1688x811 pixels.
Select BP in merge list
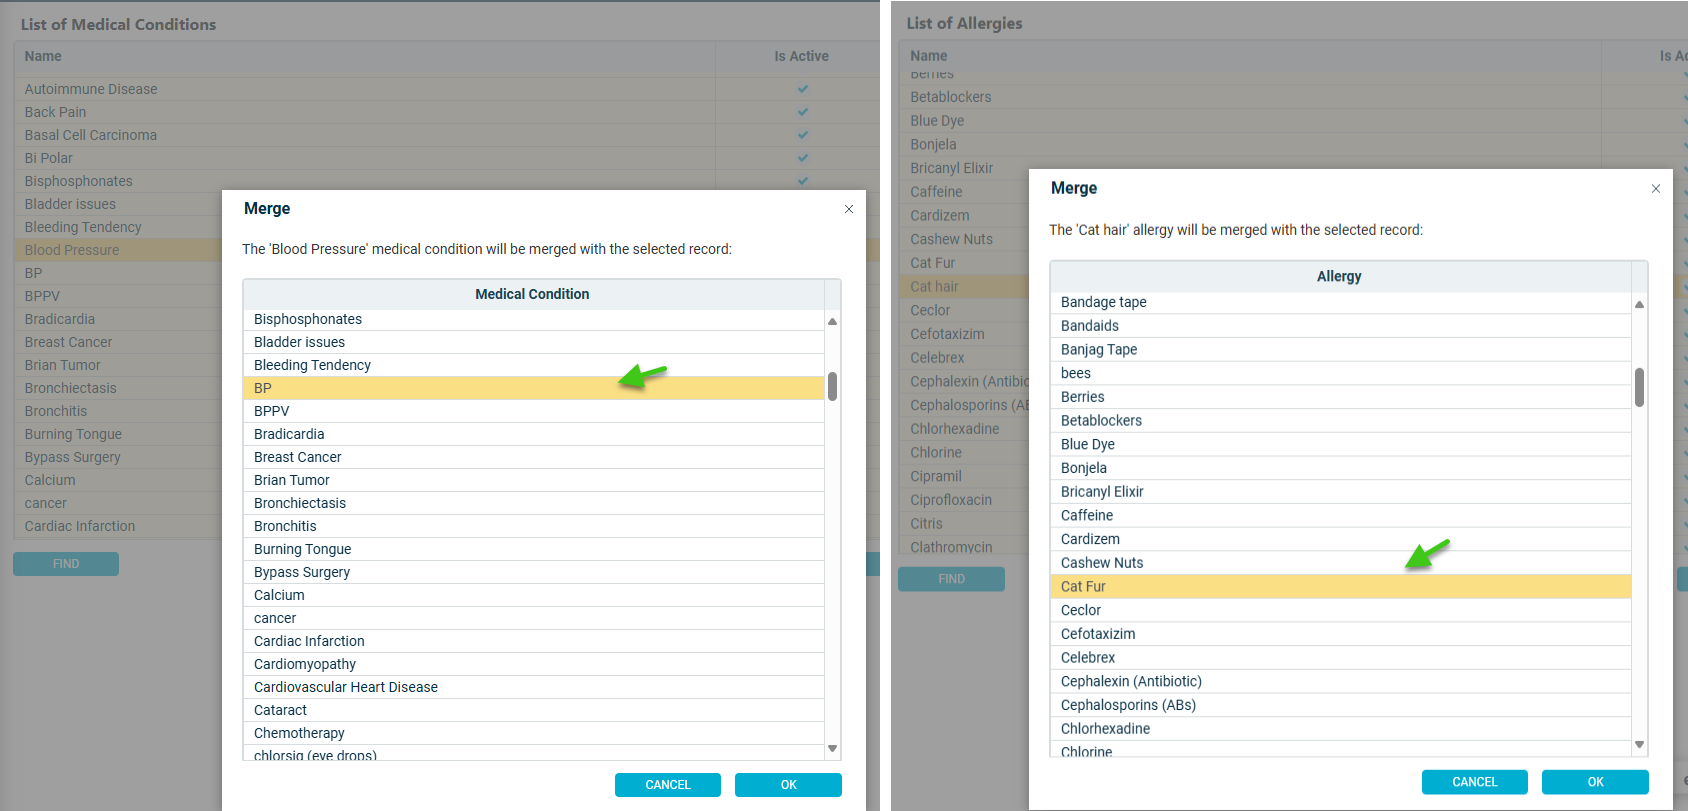coord(534,388)
